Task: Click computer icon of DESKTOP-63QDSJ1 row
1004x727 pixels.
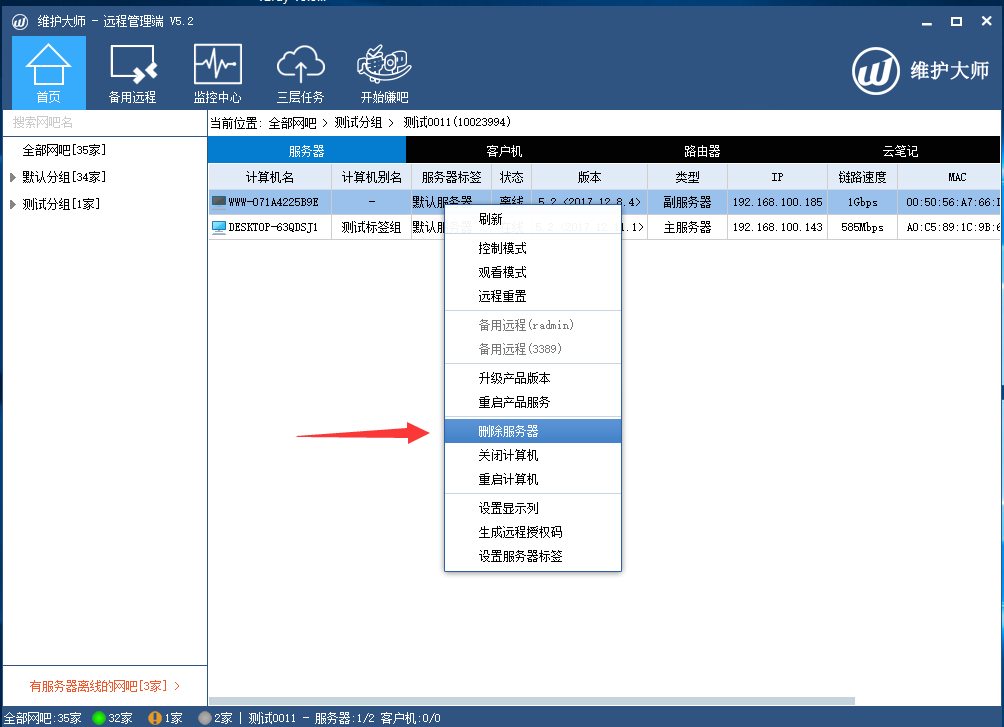Action: 219,227
